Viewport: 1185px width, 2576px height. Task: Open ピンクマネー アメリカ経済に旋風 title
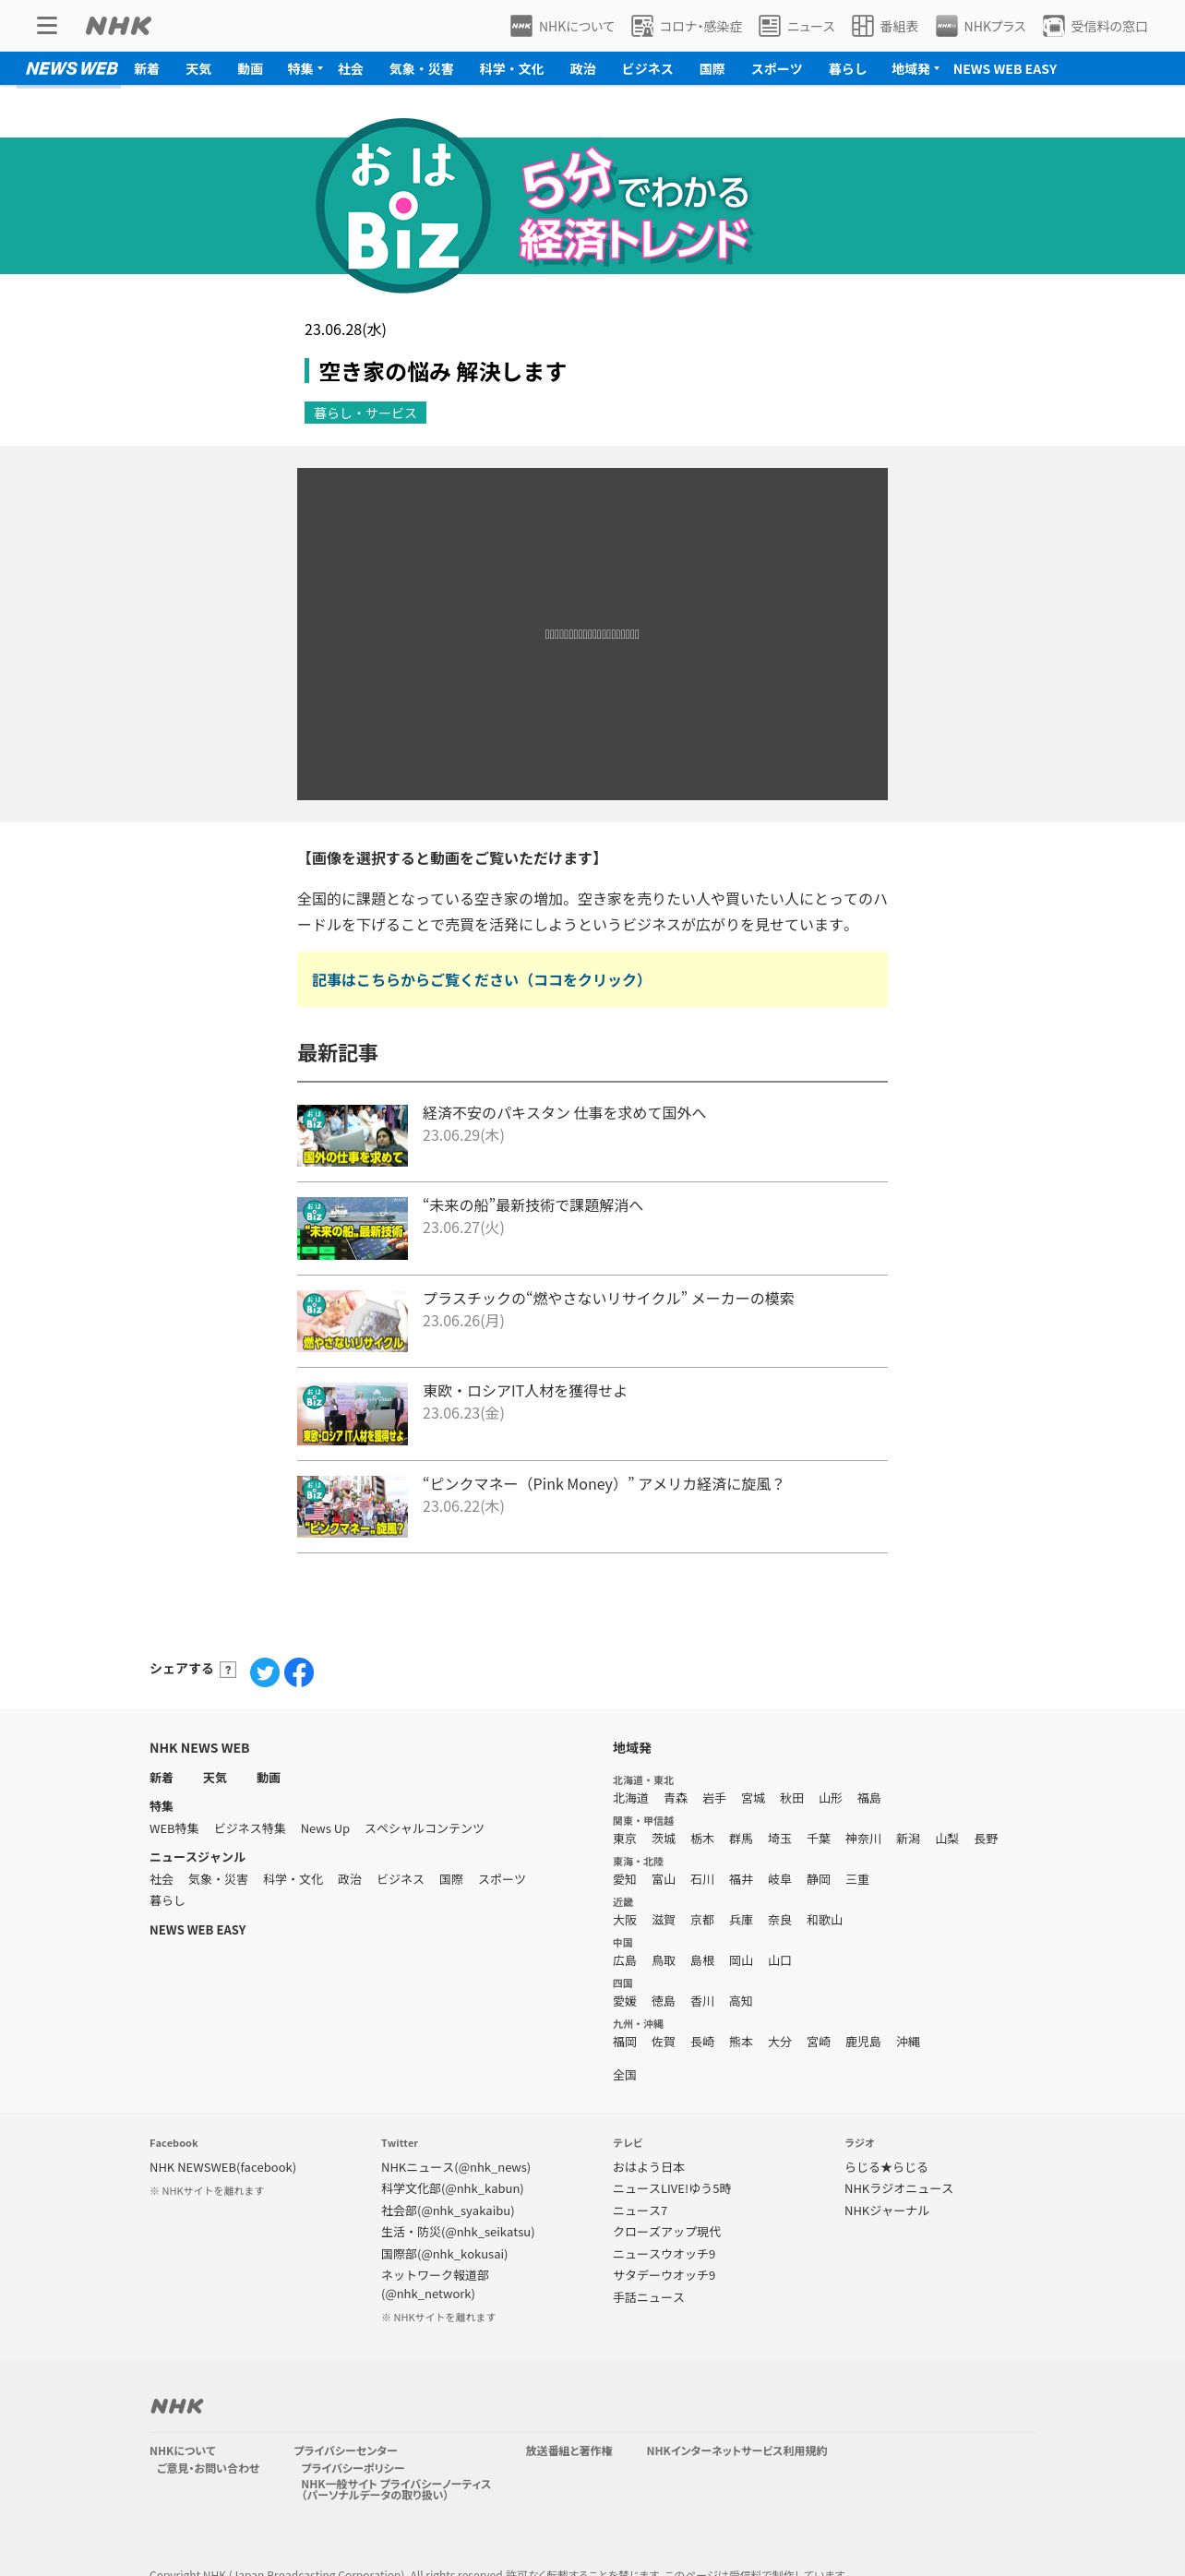[604, 1484]
